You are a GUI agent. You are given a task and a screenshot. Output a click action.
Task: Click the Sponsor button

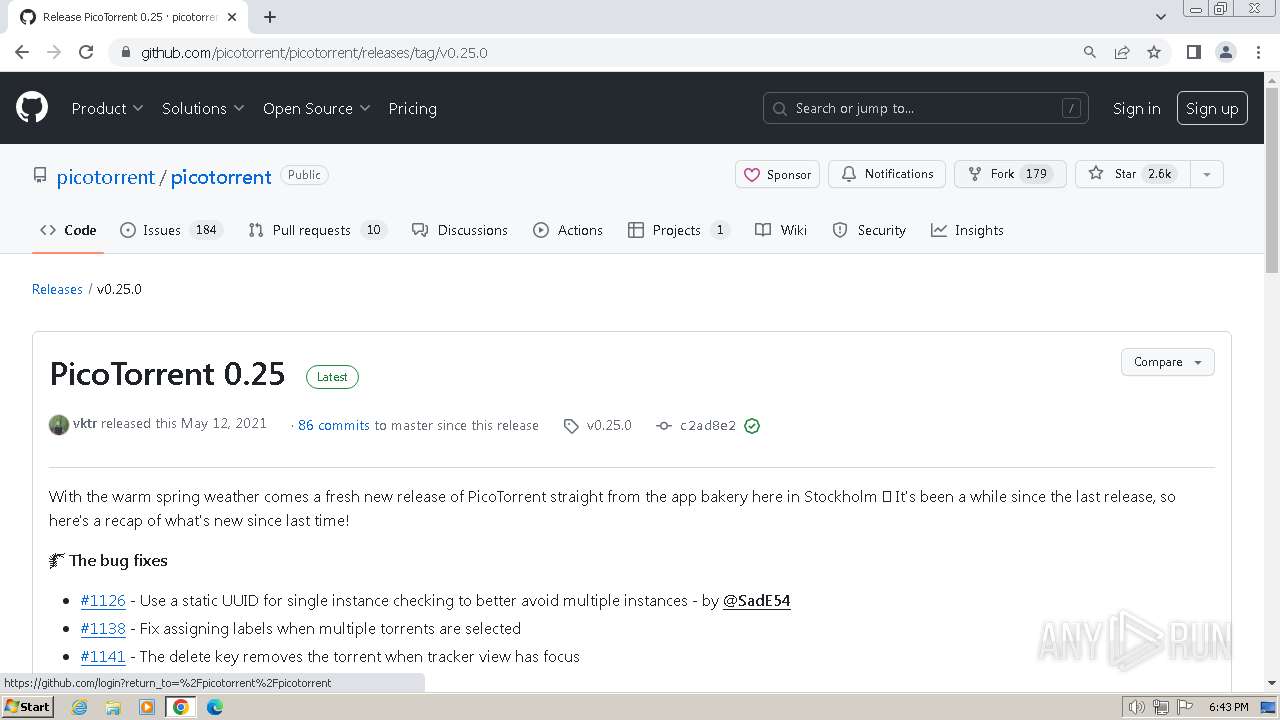pos(778,174)
